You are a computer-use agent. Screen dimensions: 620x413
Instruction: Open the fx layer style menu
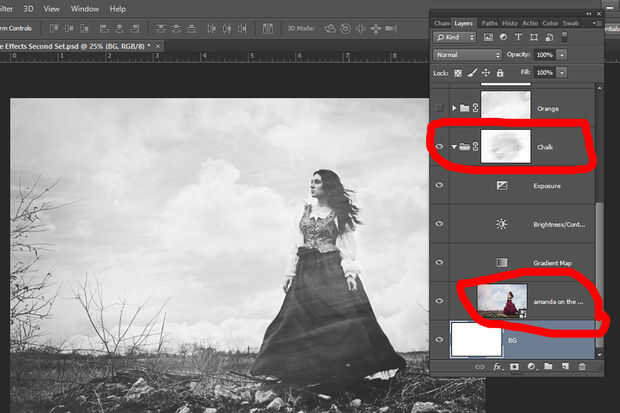click(x=497, y=367)
